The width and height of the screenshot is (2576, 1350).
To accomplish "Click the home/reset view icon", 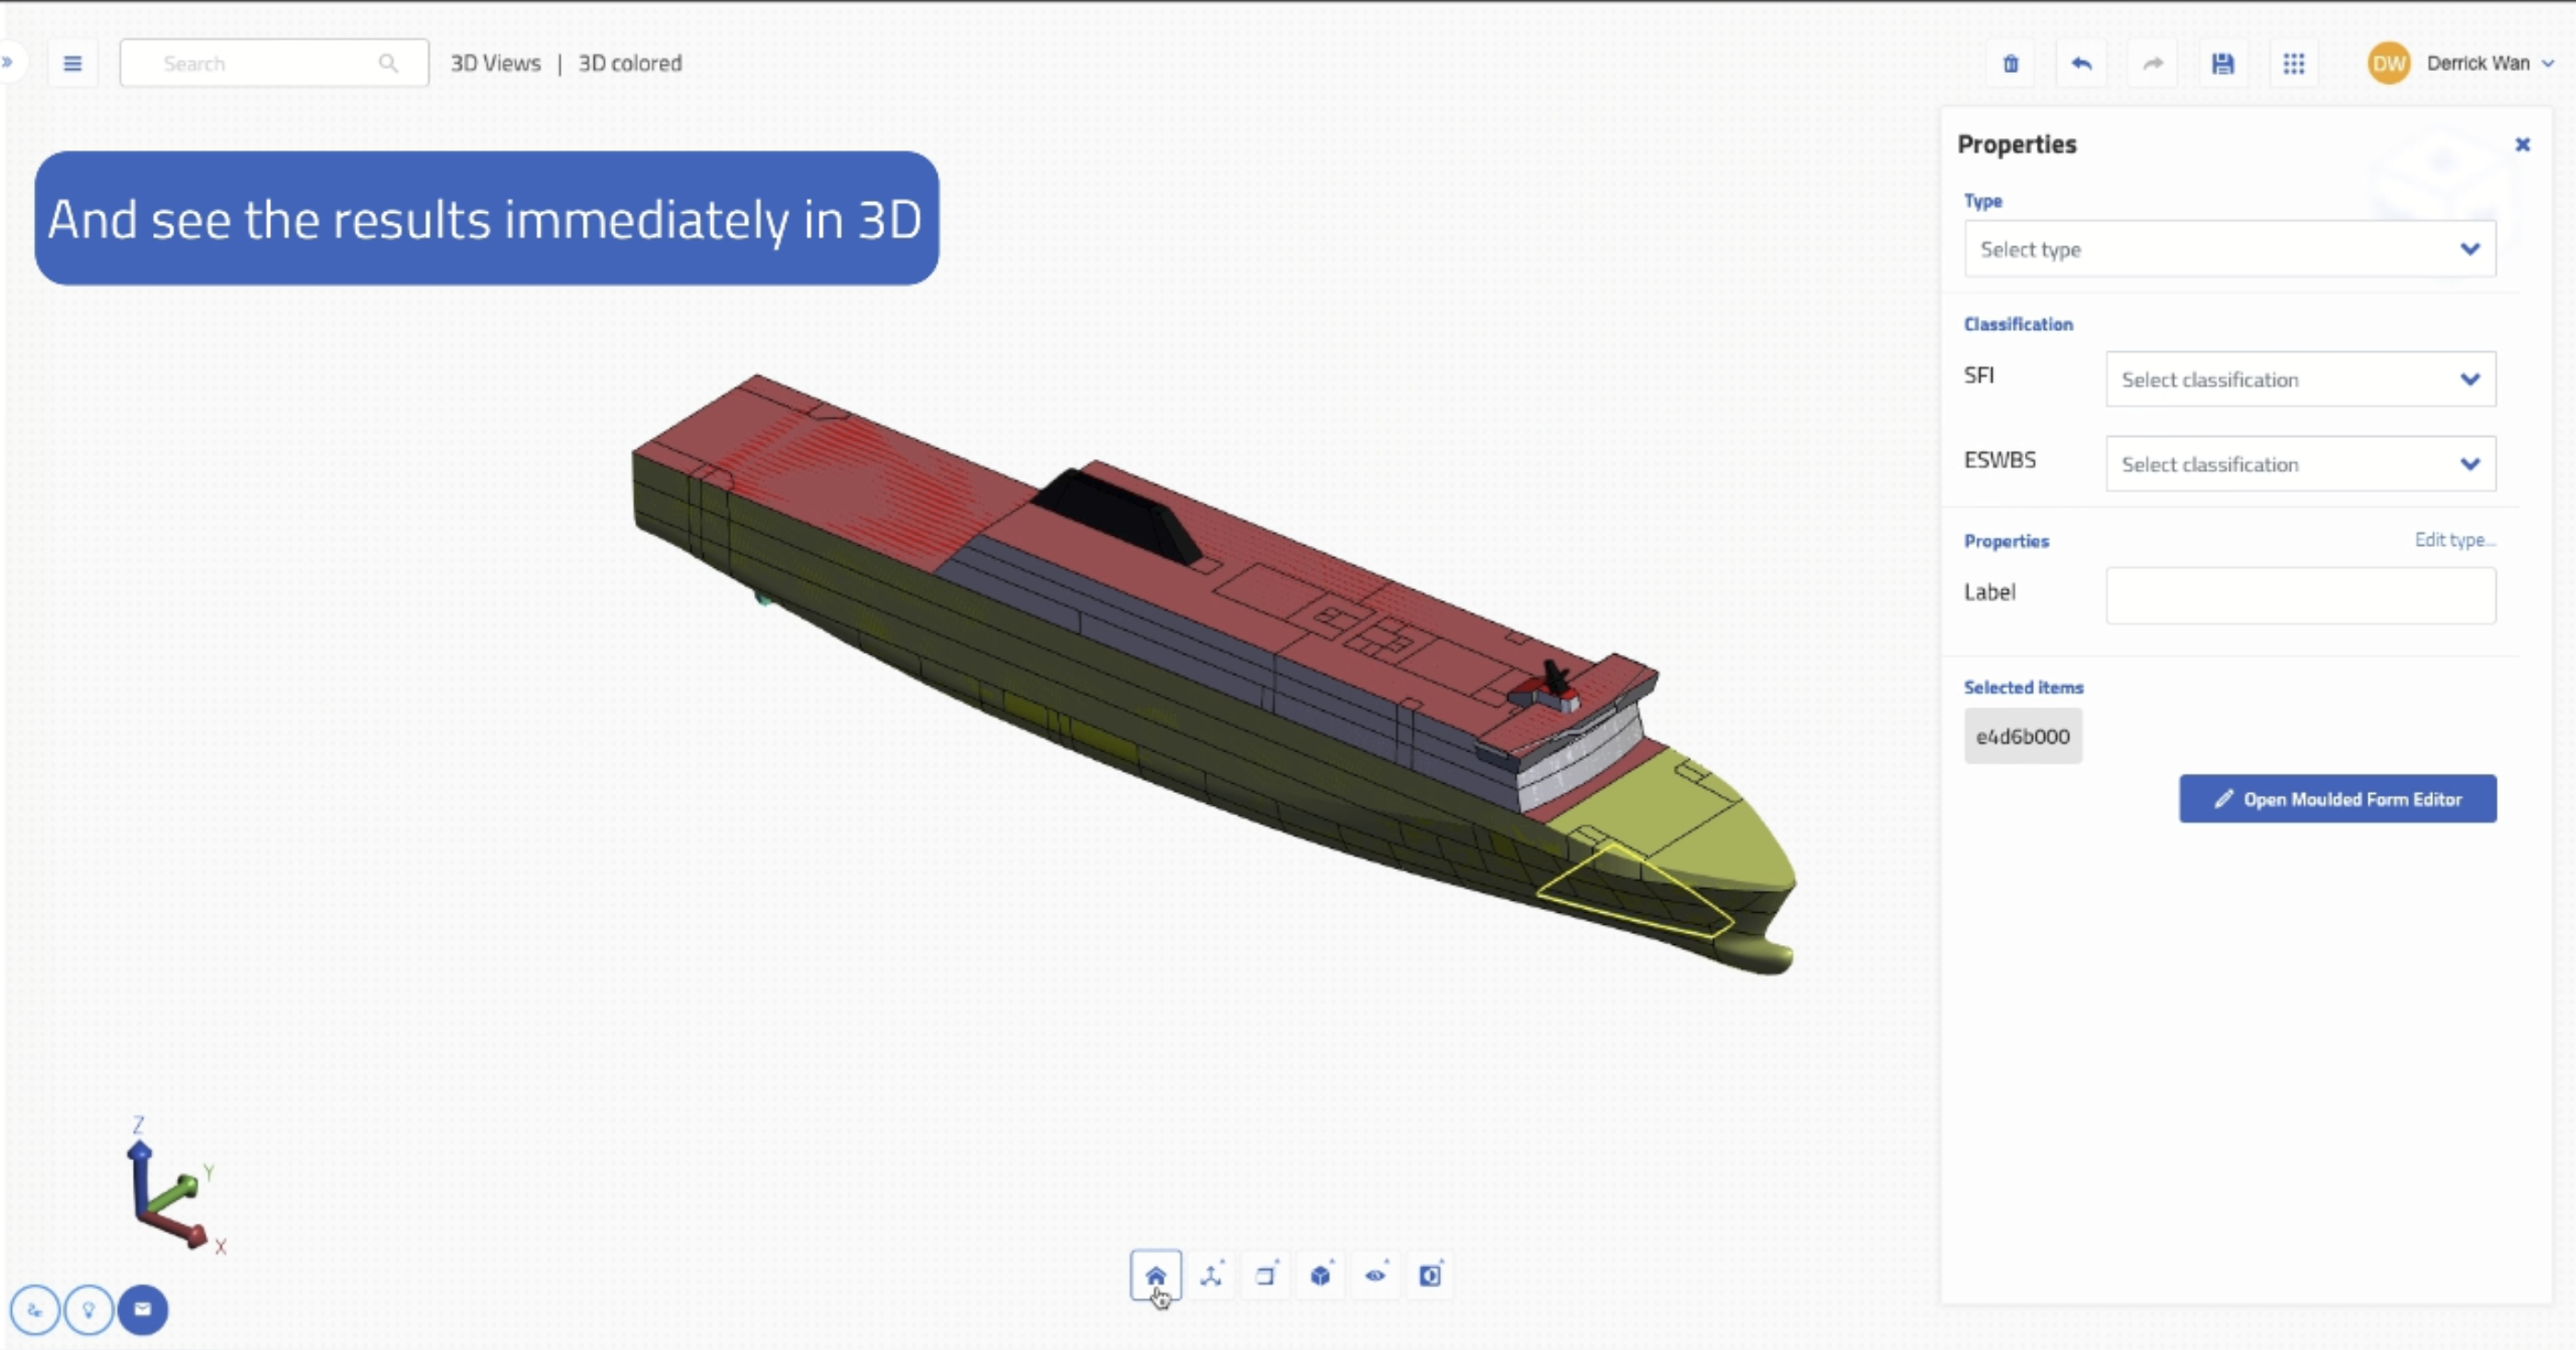I will 1155,1275.
